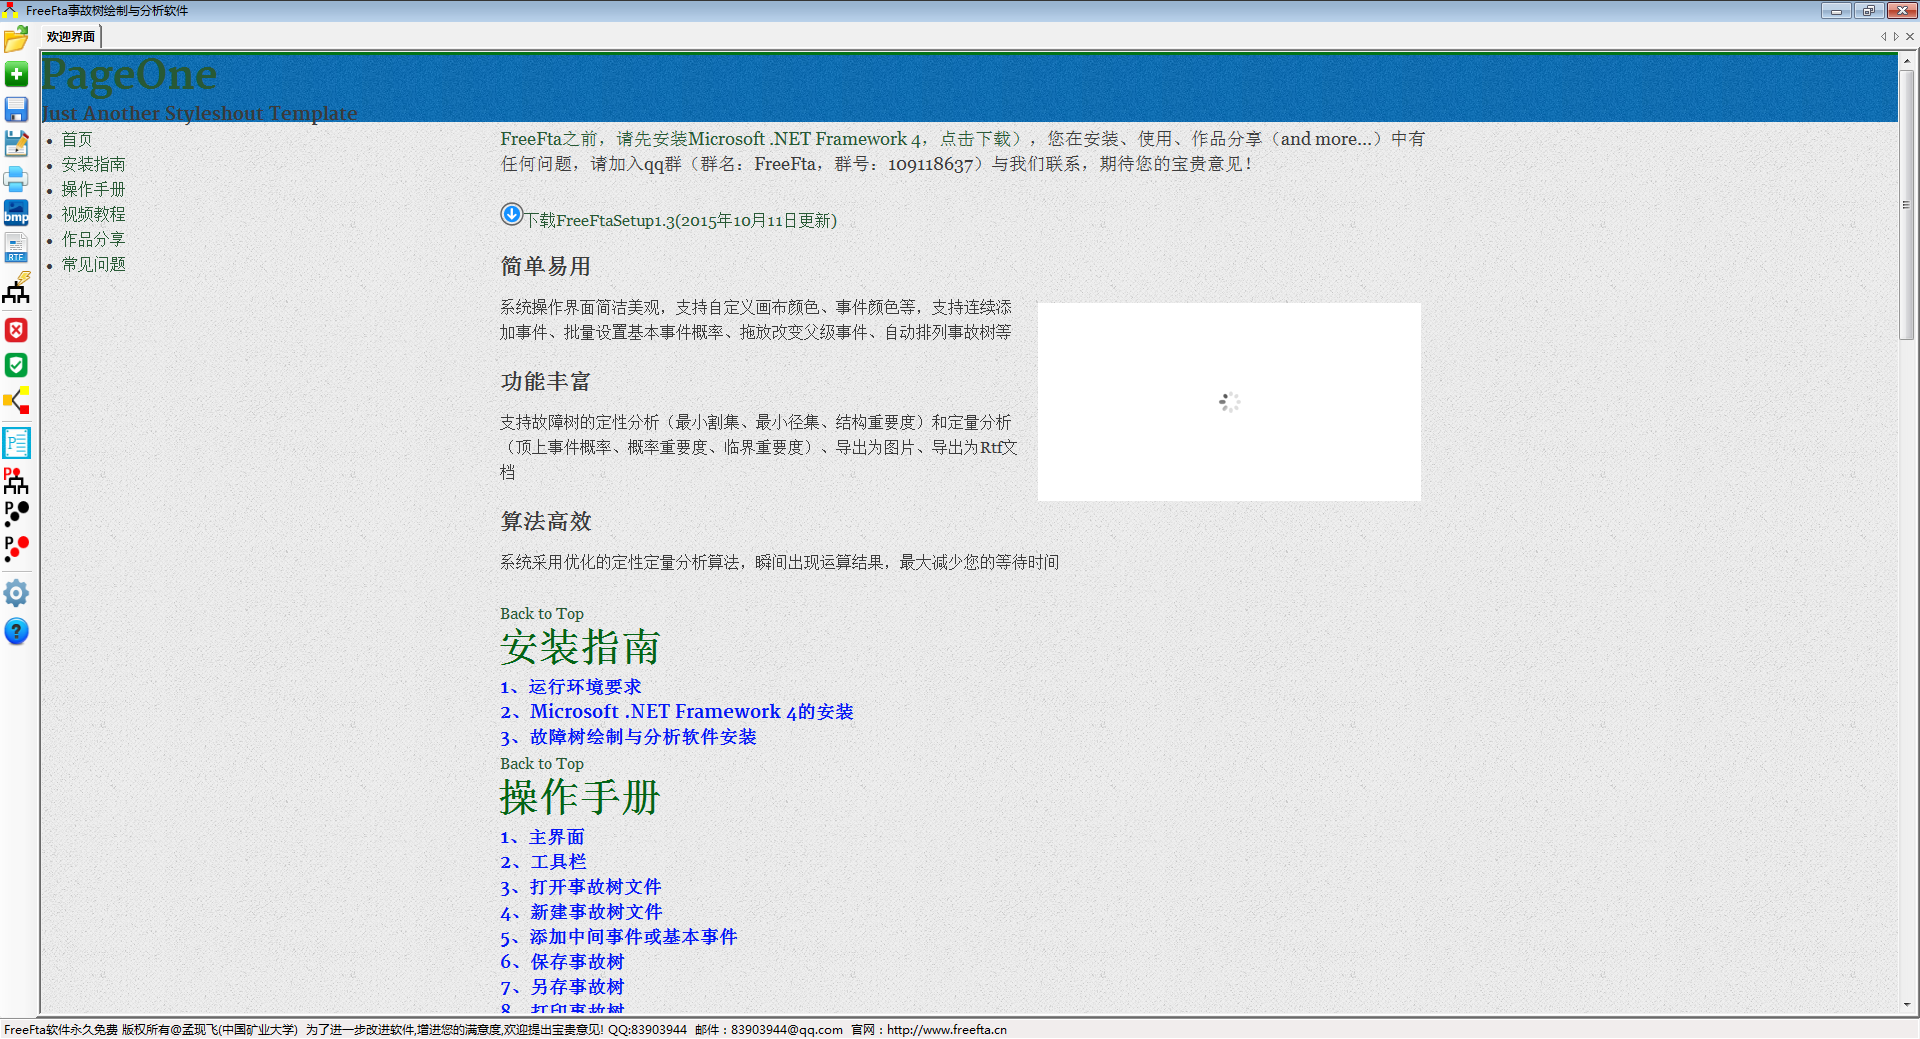Click the PageOne page title
The height and width of the screenshot is (1039, 1920).
point(129,76)
